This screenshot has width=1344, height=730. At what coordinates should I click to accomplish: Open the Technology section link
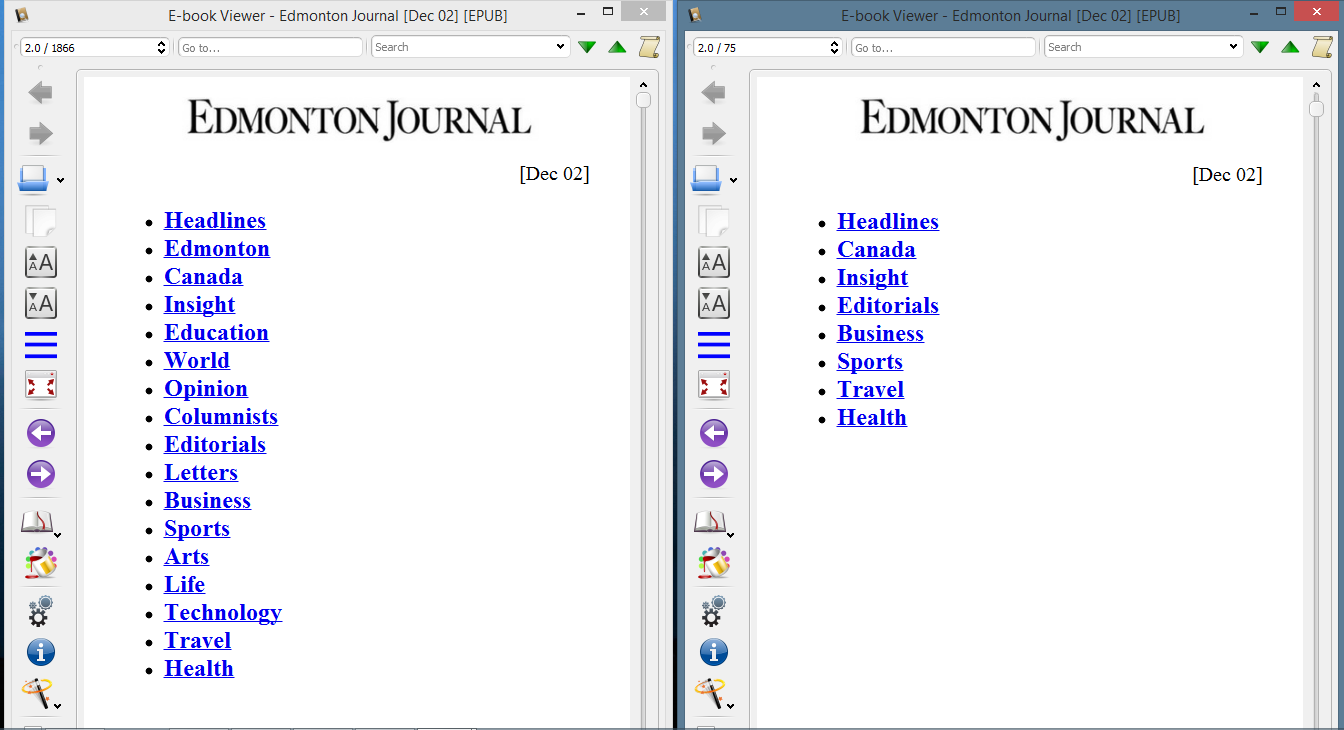(223, 612)
